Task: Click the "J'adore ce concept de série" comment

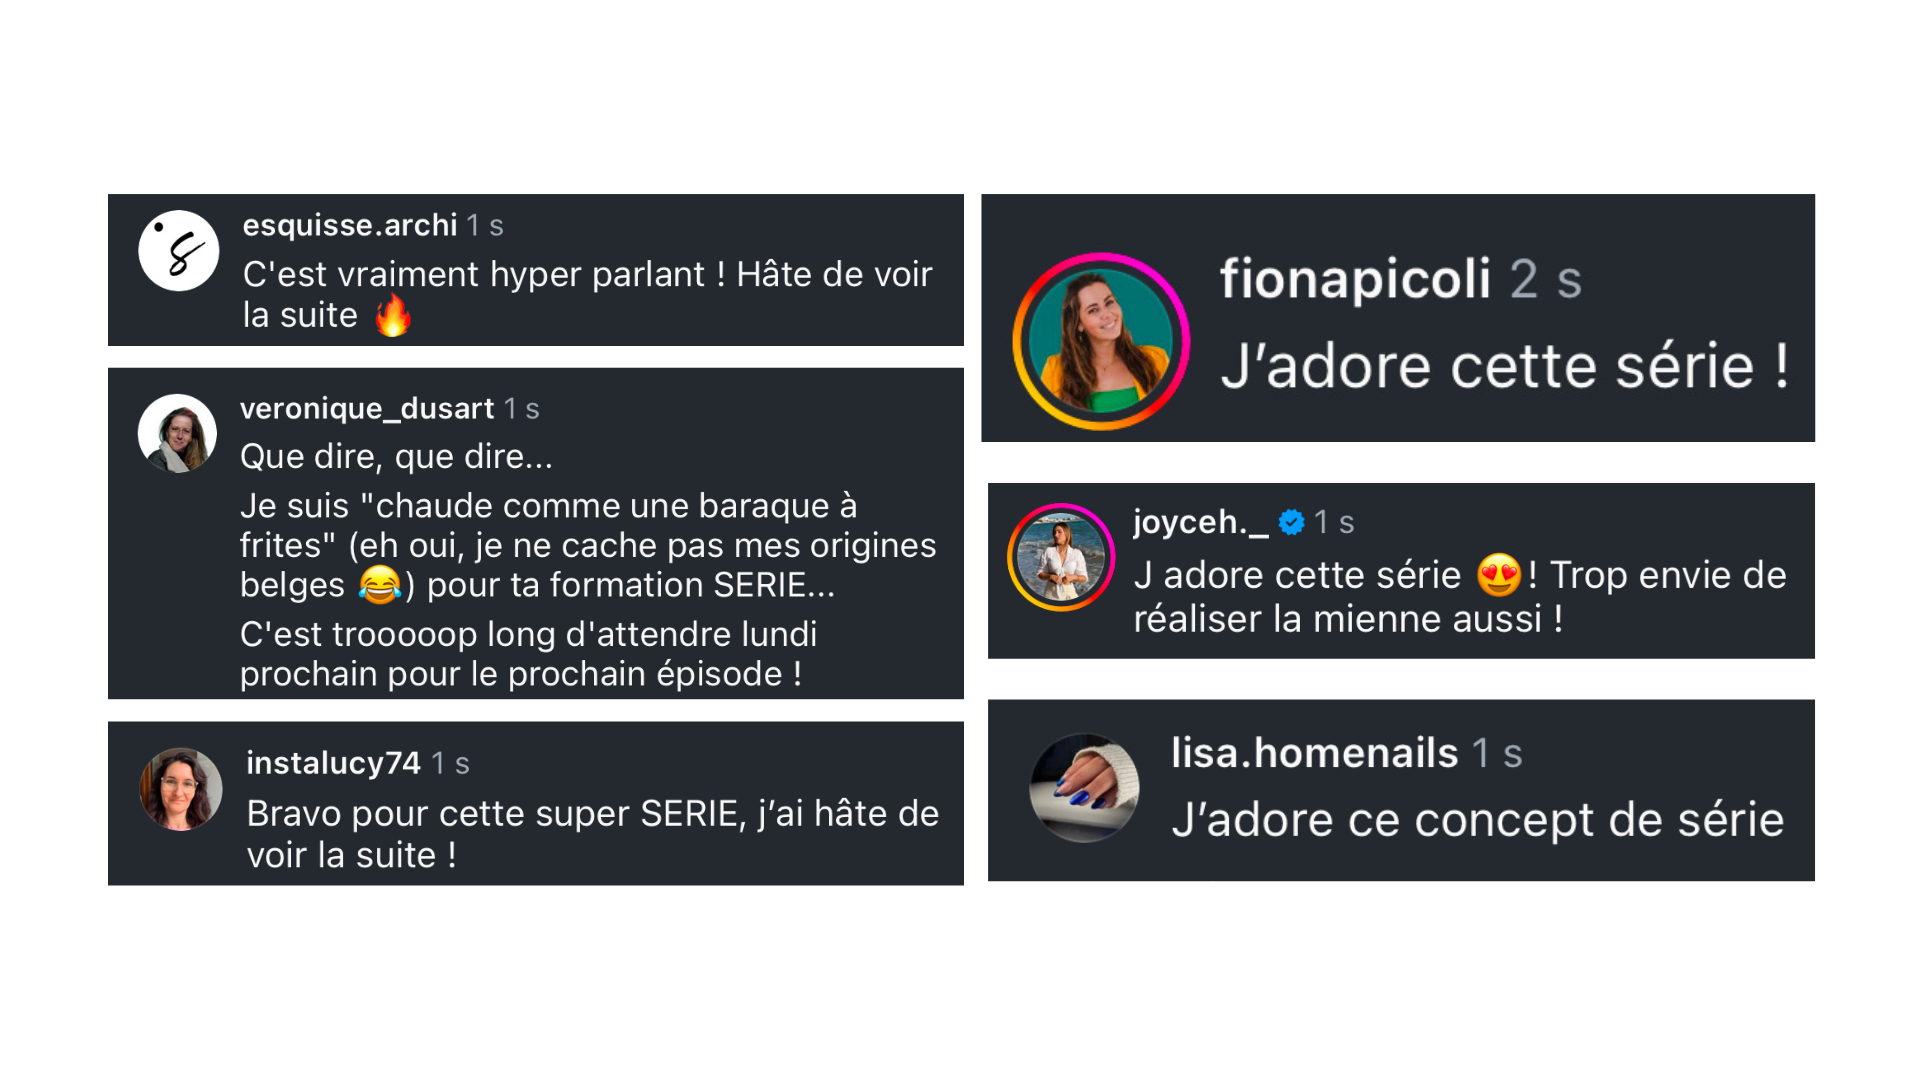Action: click(1478, 820)
